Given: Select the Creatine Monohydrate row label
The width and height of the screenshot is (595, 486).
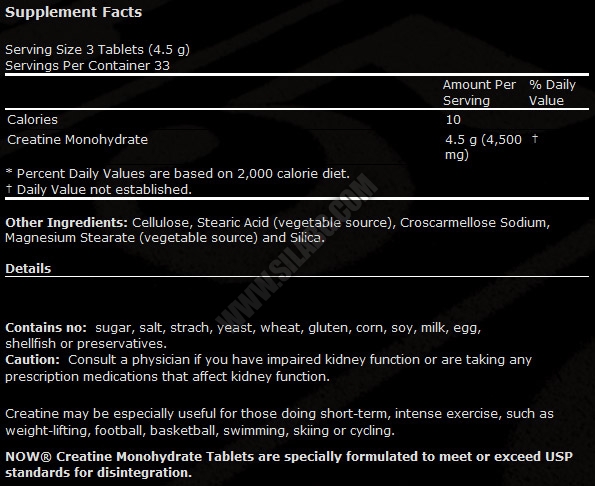Looking at the screenshot, I should click(x=77, y=140).
